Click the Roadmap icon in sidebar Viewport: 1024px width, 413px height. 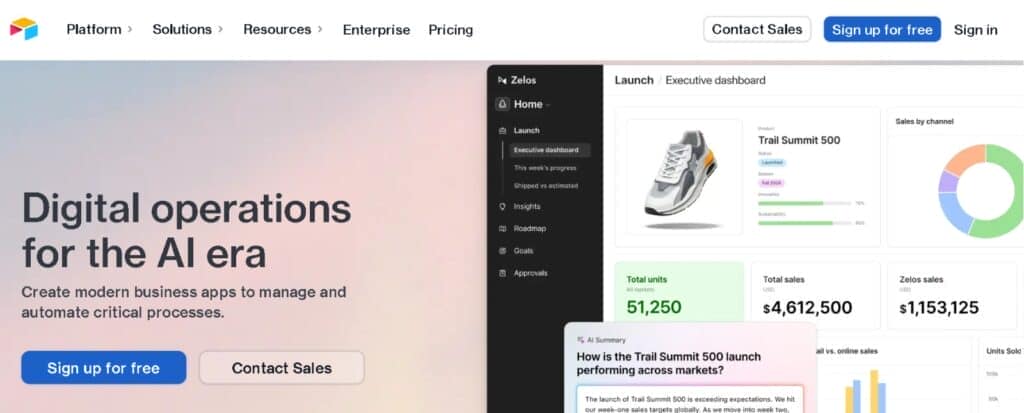tap(502, 229)
